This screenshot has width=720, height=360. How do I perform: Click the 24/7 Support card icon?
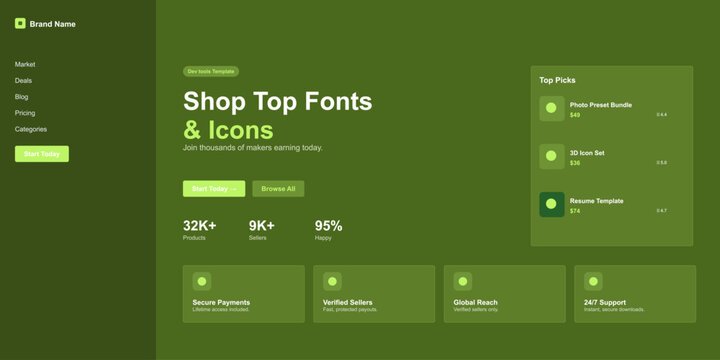click(593, 281)
